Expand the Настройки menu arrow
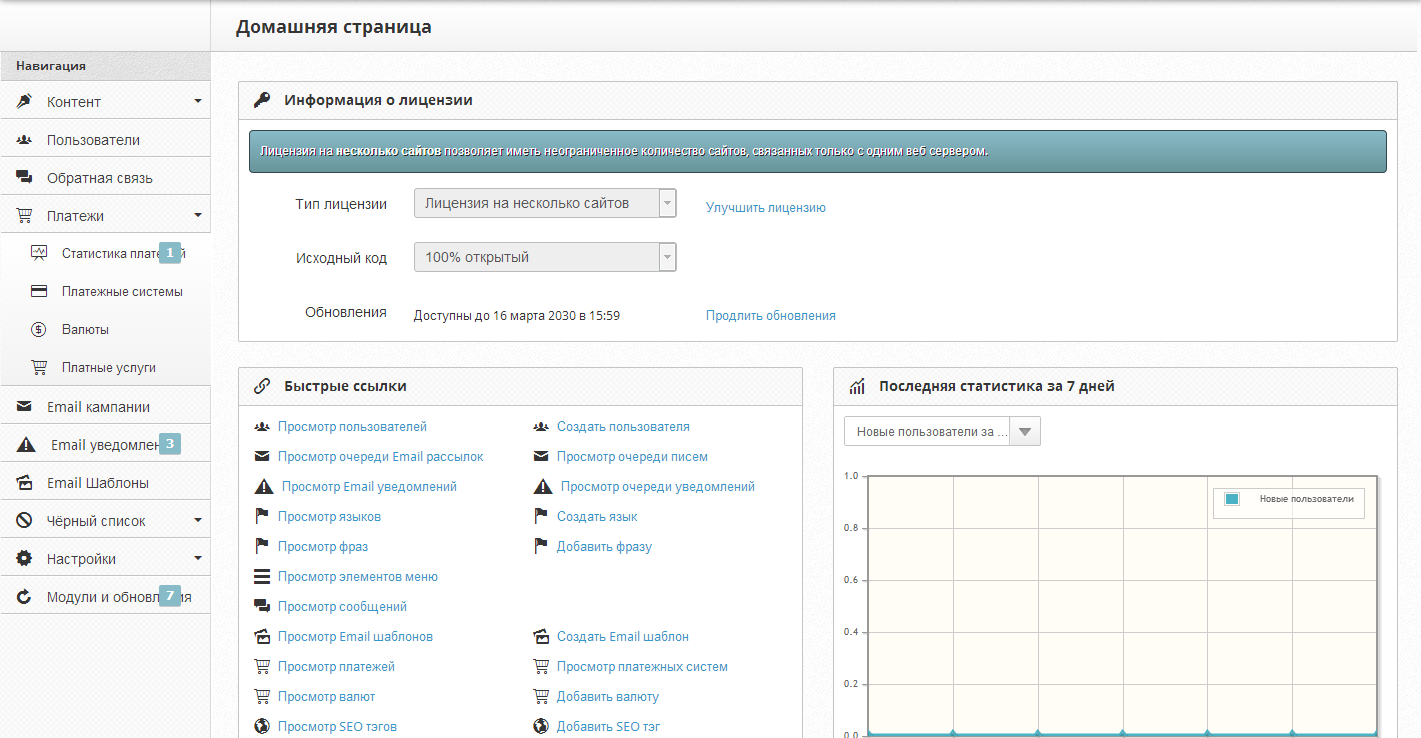 pyautogui.click(x=198, y=558)
